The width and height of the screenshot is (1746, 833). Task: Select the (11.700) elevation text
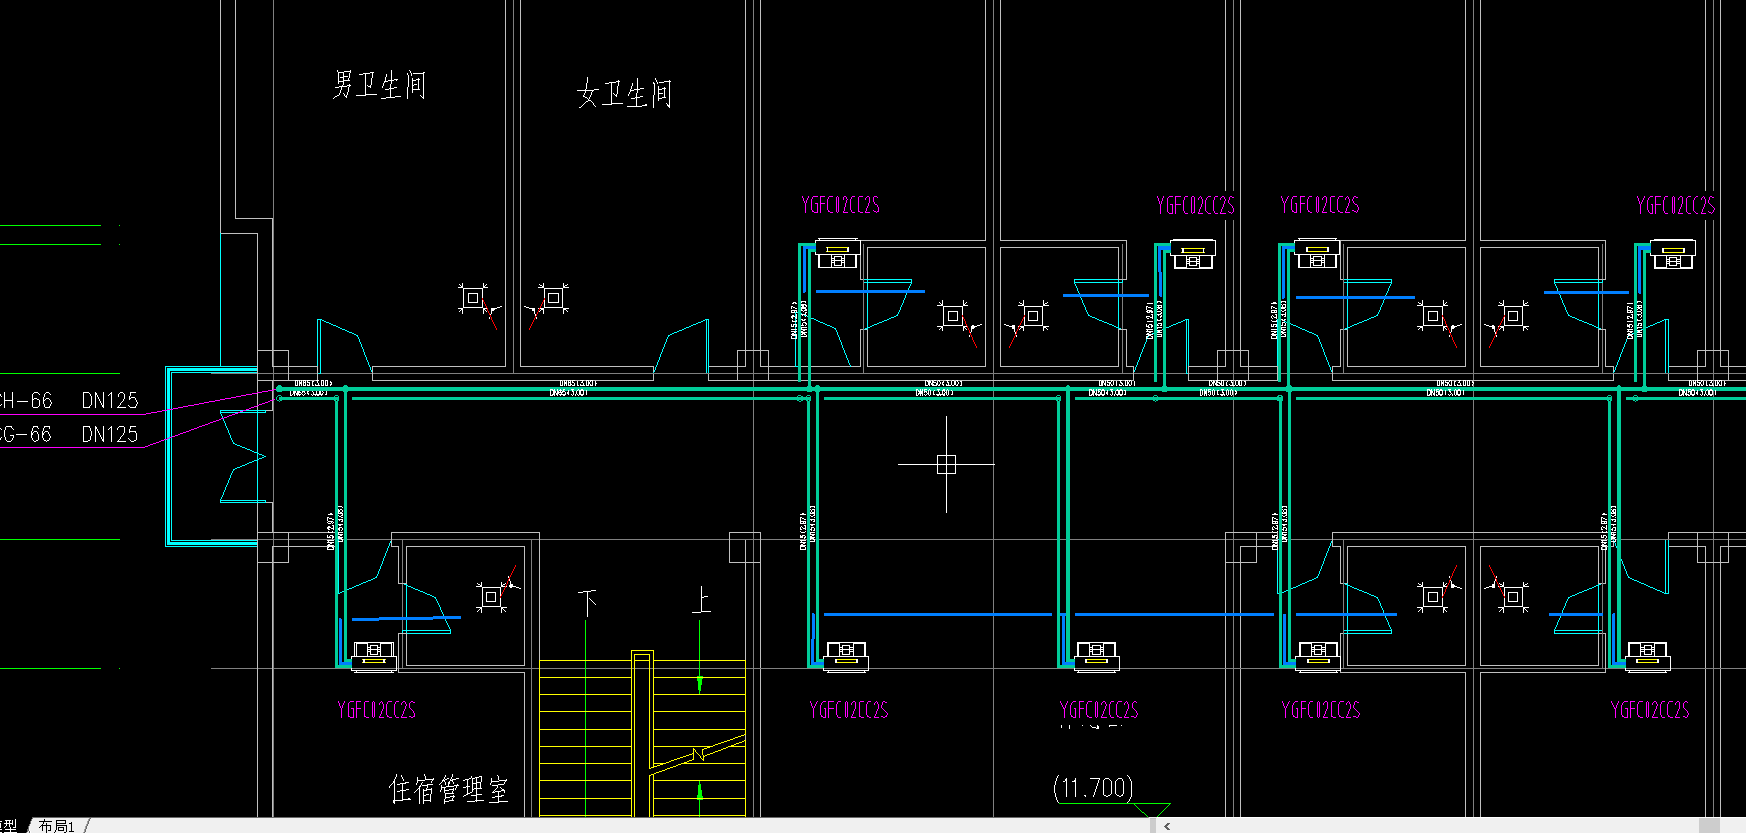coord(1093,788)
